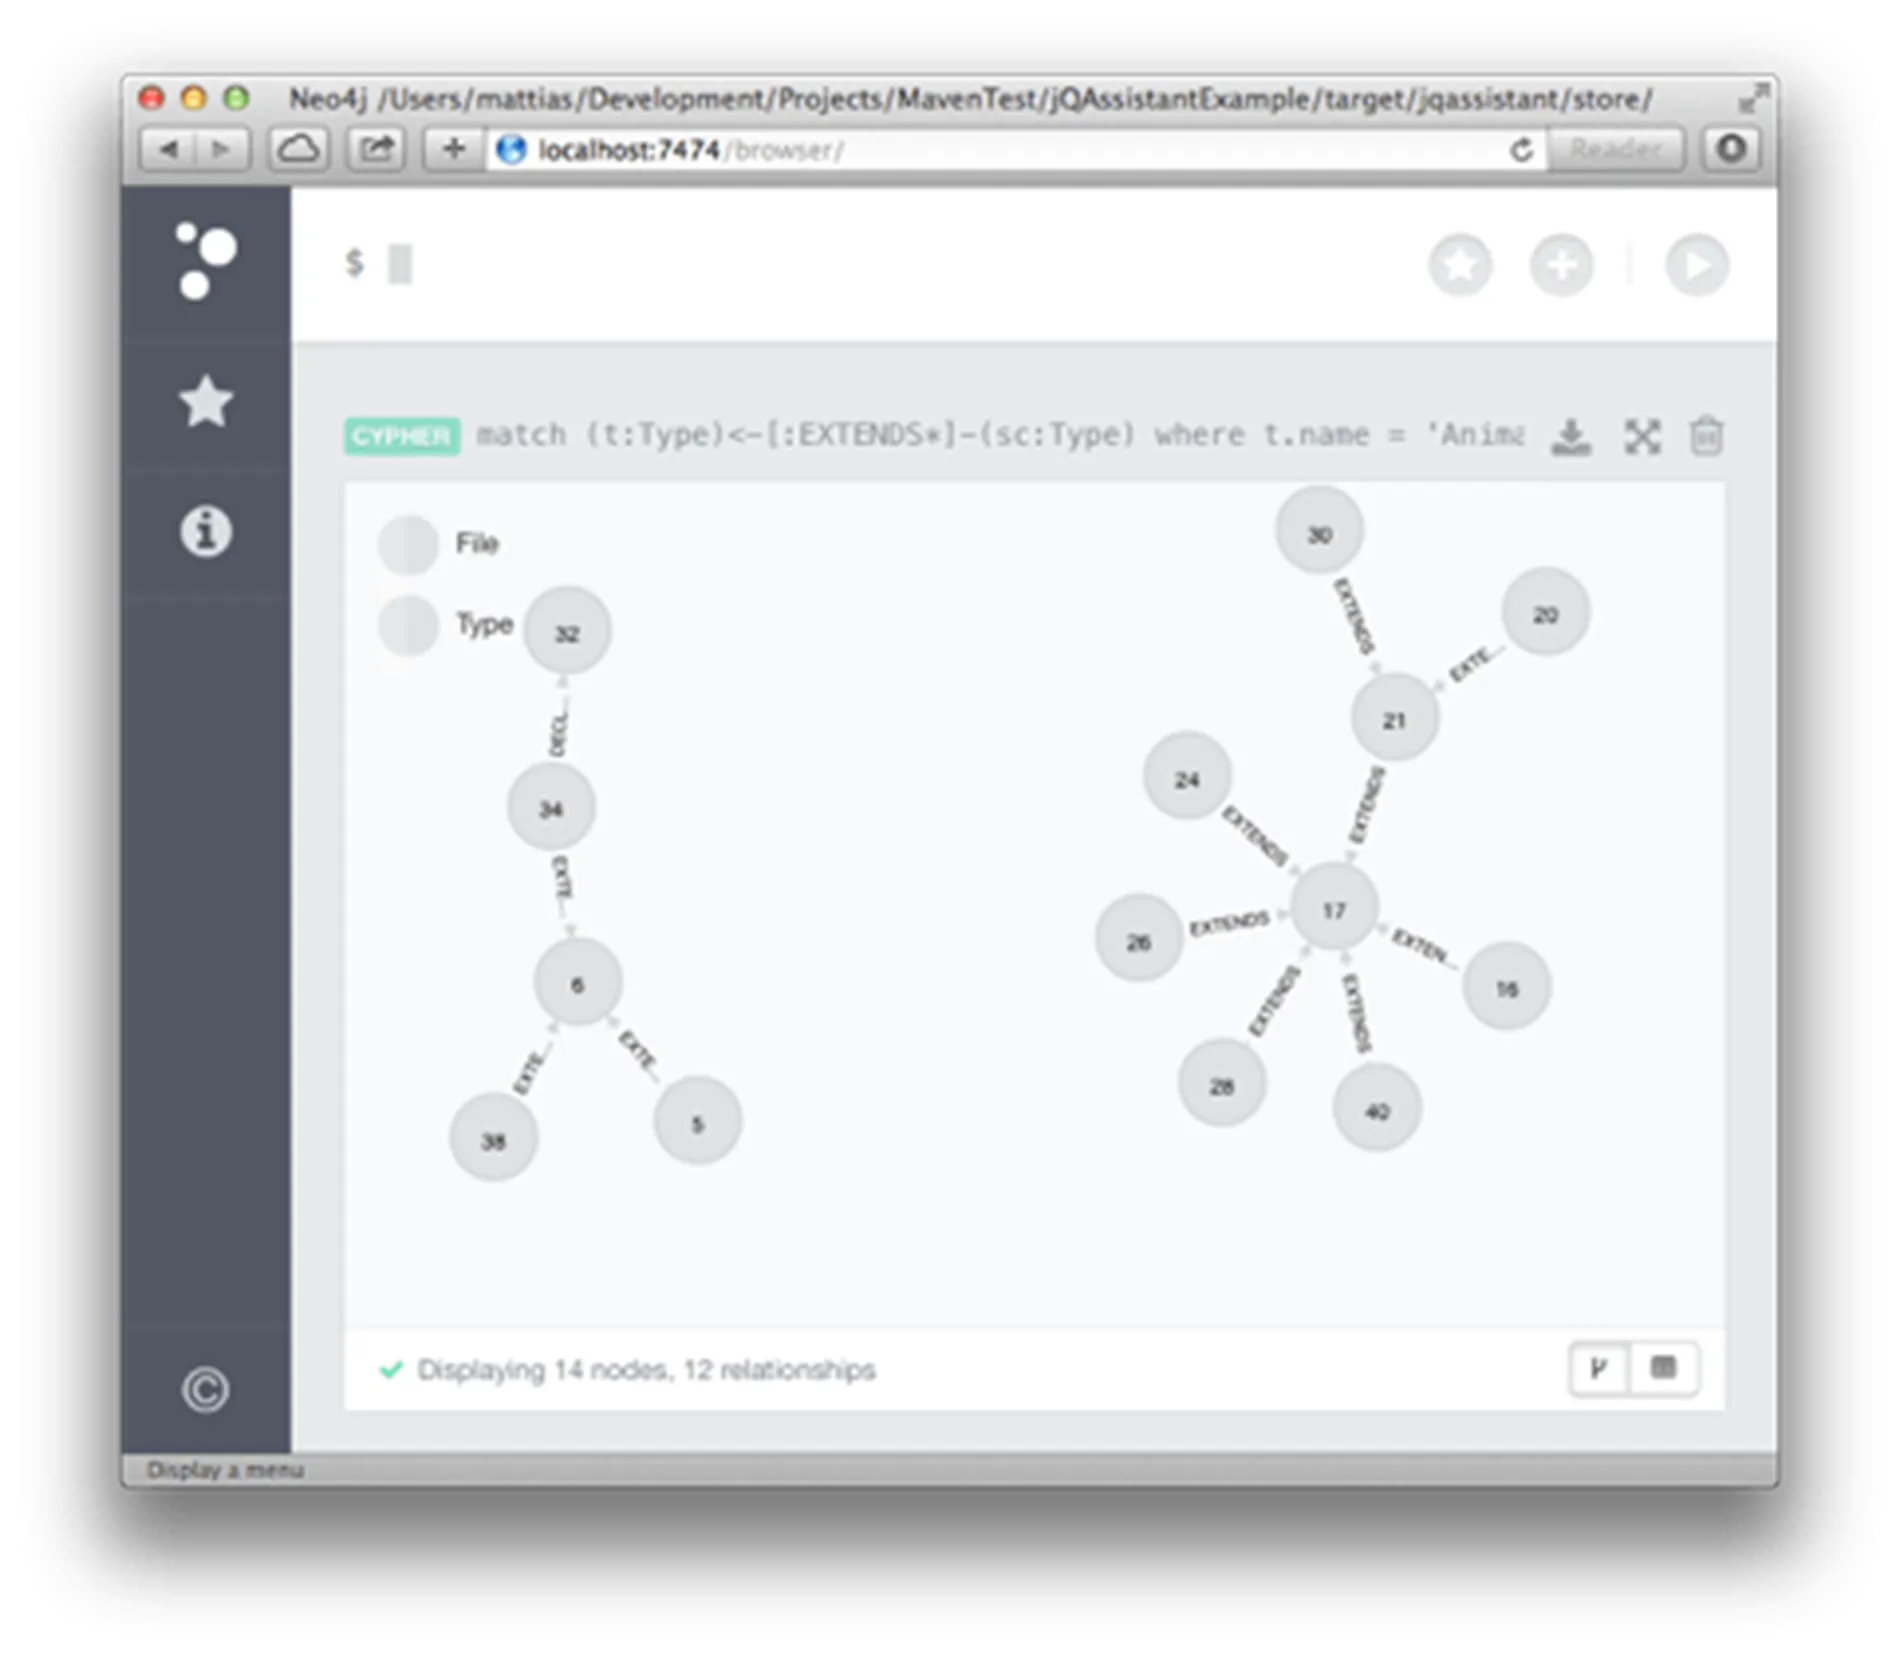Toggle the File label filter circle
This screenshot has height=1655, width=1900.
pos(409,543)
